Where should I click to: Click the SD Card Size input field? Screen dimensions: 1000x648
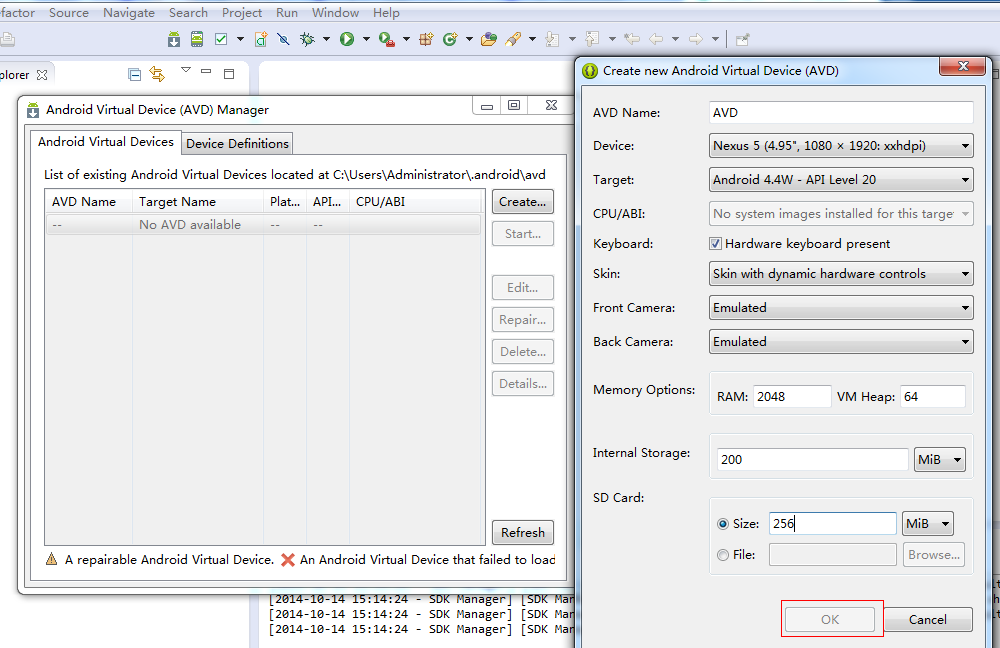833,524
